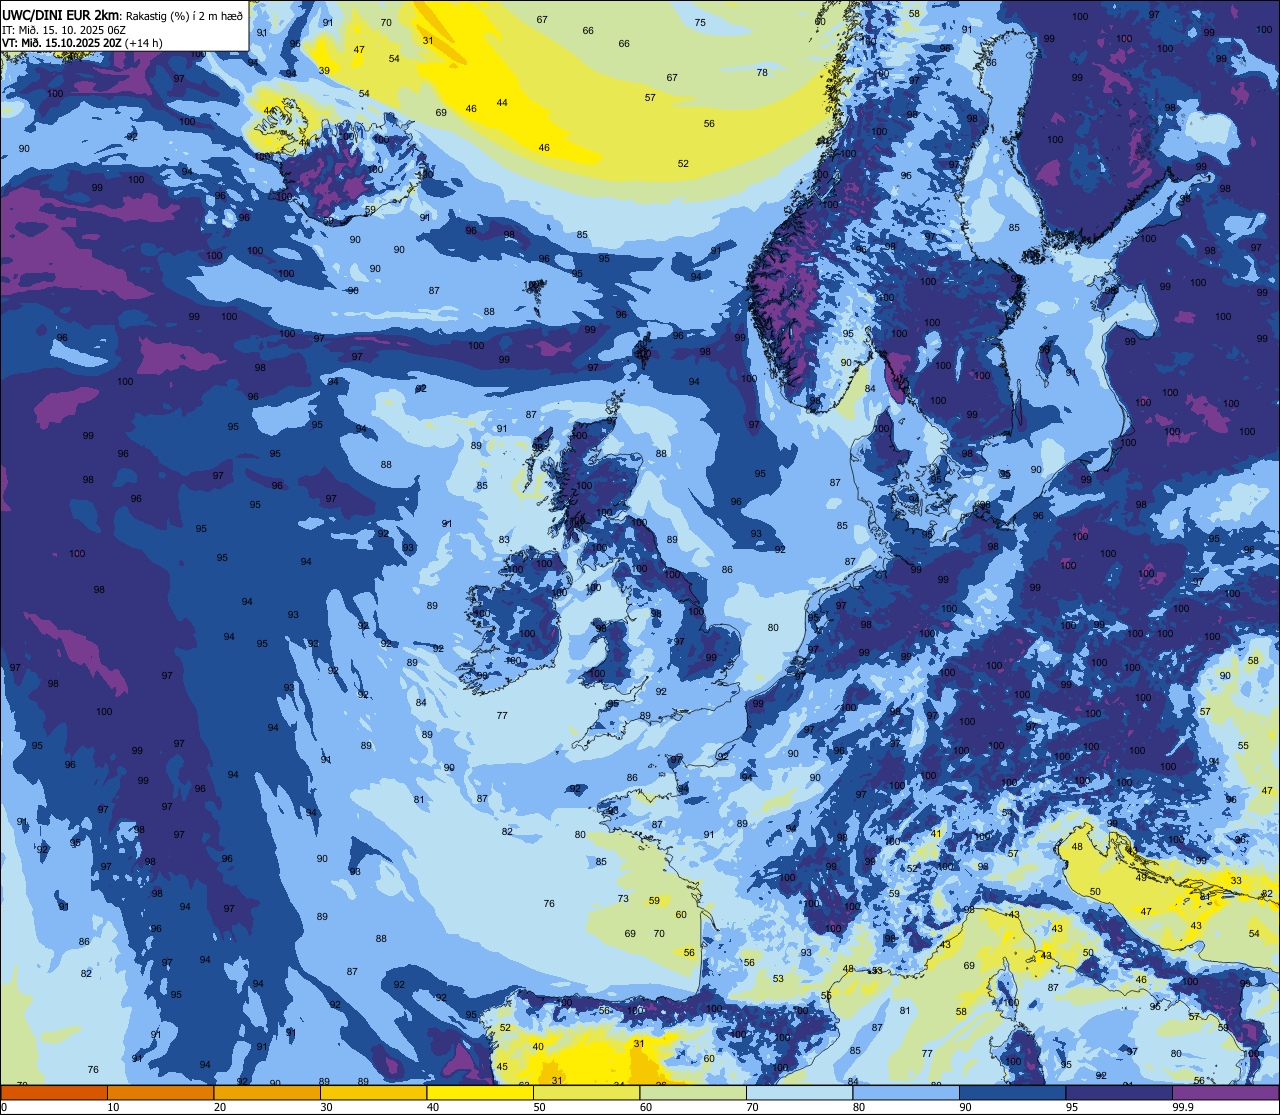Click the bright yellow 40–50 legend swatch
This screenshot has height=1115, width=1280.
tap(480, 1092)
